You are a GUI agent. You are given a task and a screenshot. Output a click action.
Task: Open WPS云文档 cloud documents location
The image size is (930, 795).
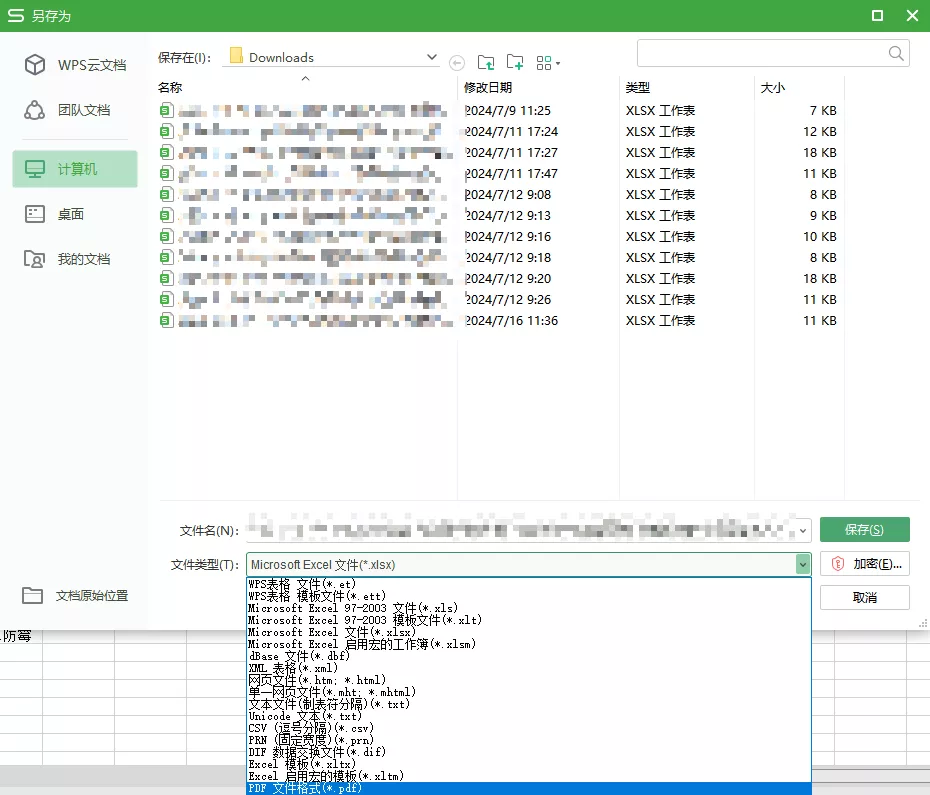click(x=75, y=65)
